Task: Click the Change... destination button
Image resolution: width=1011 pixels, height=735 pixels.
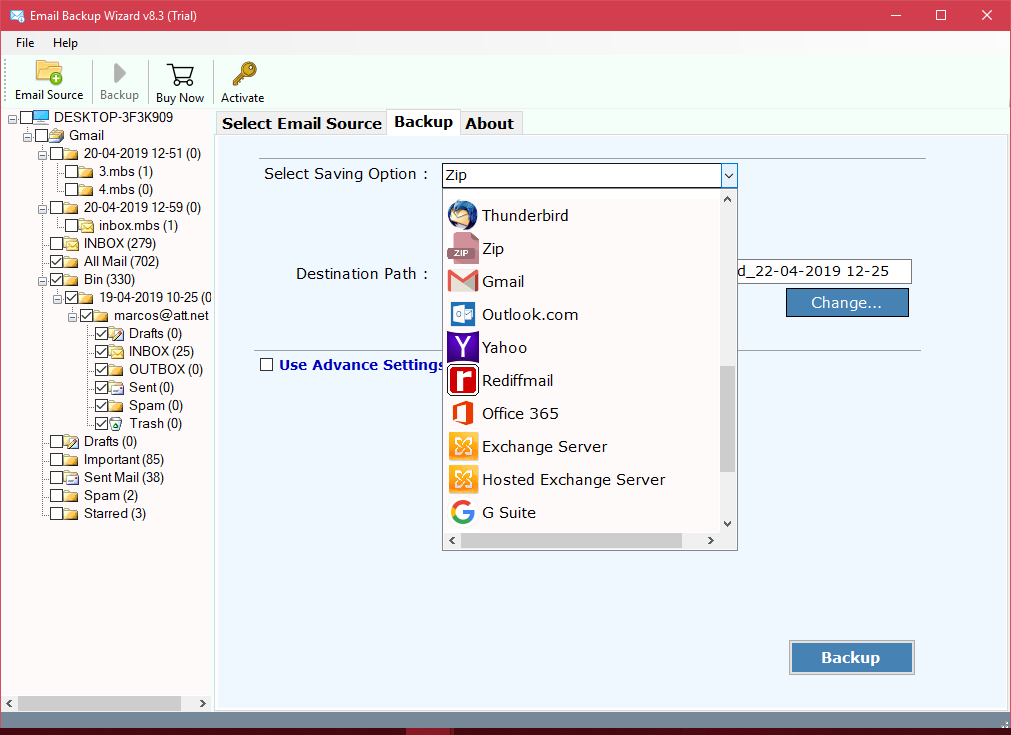Action: pyautogui.click(x=847, y=302)
